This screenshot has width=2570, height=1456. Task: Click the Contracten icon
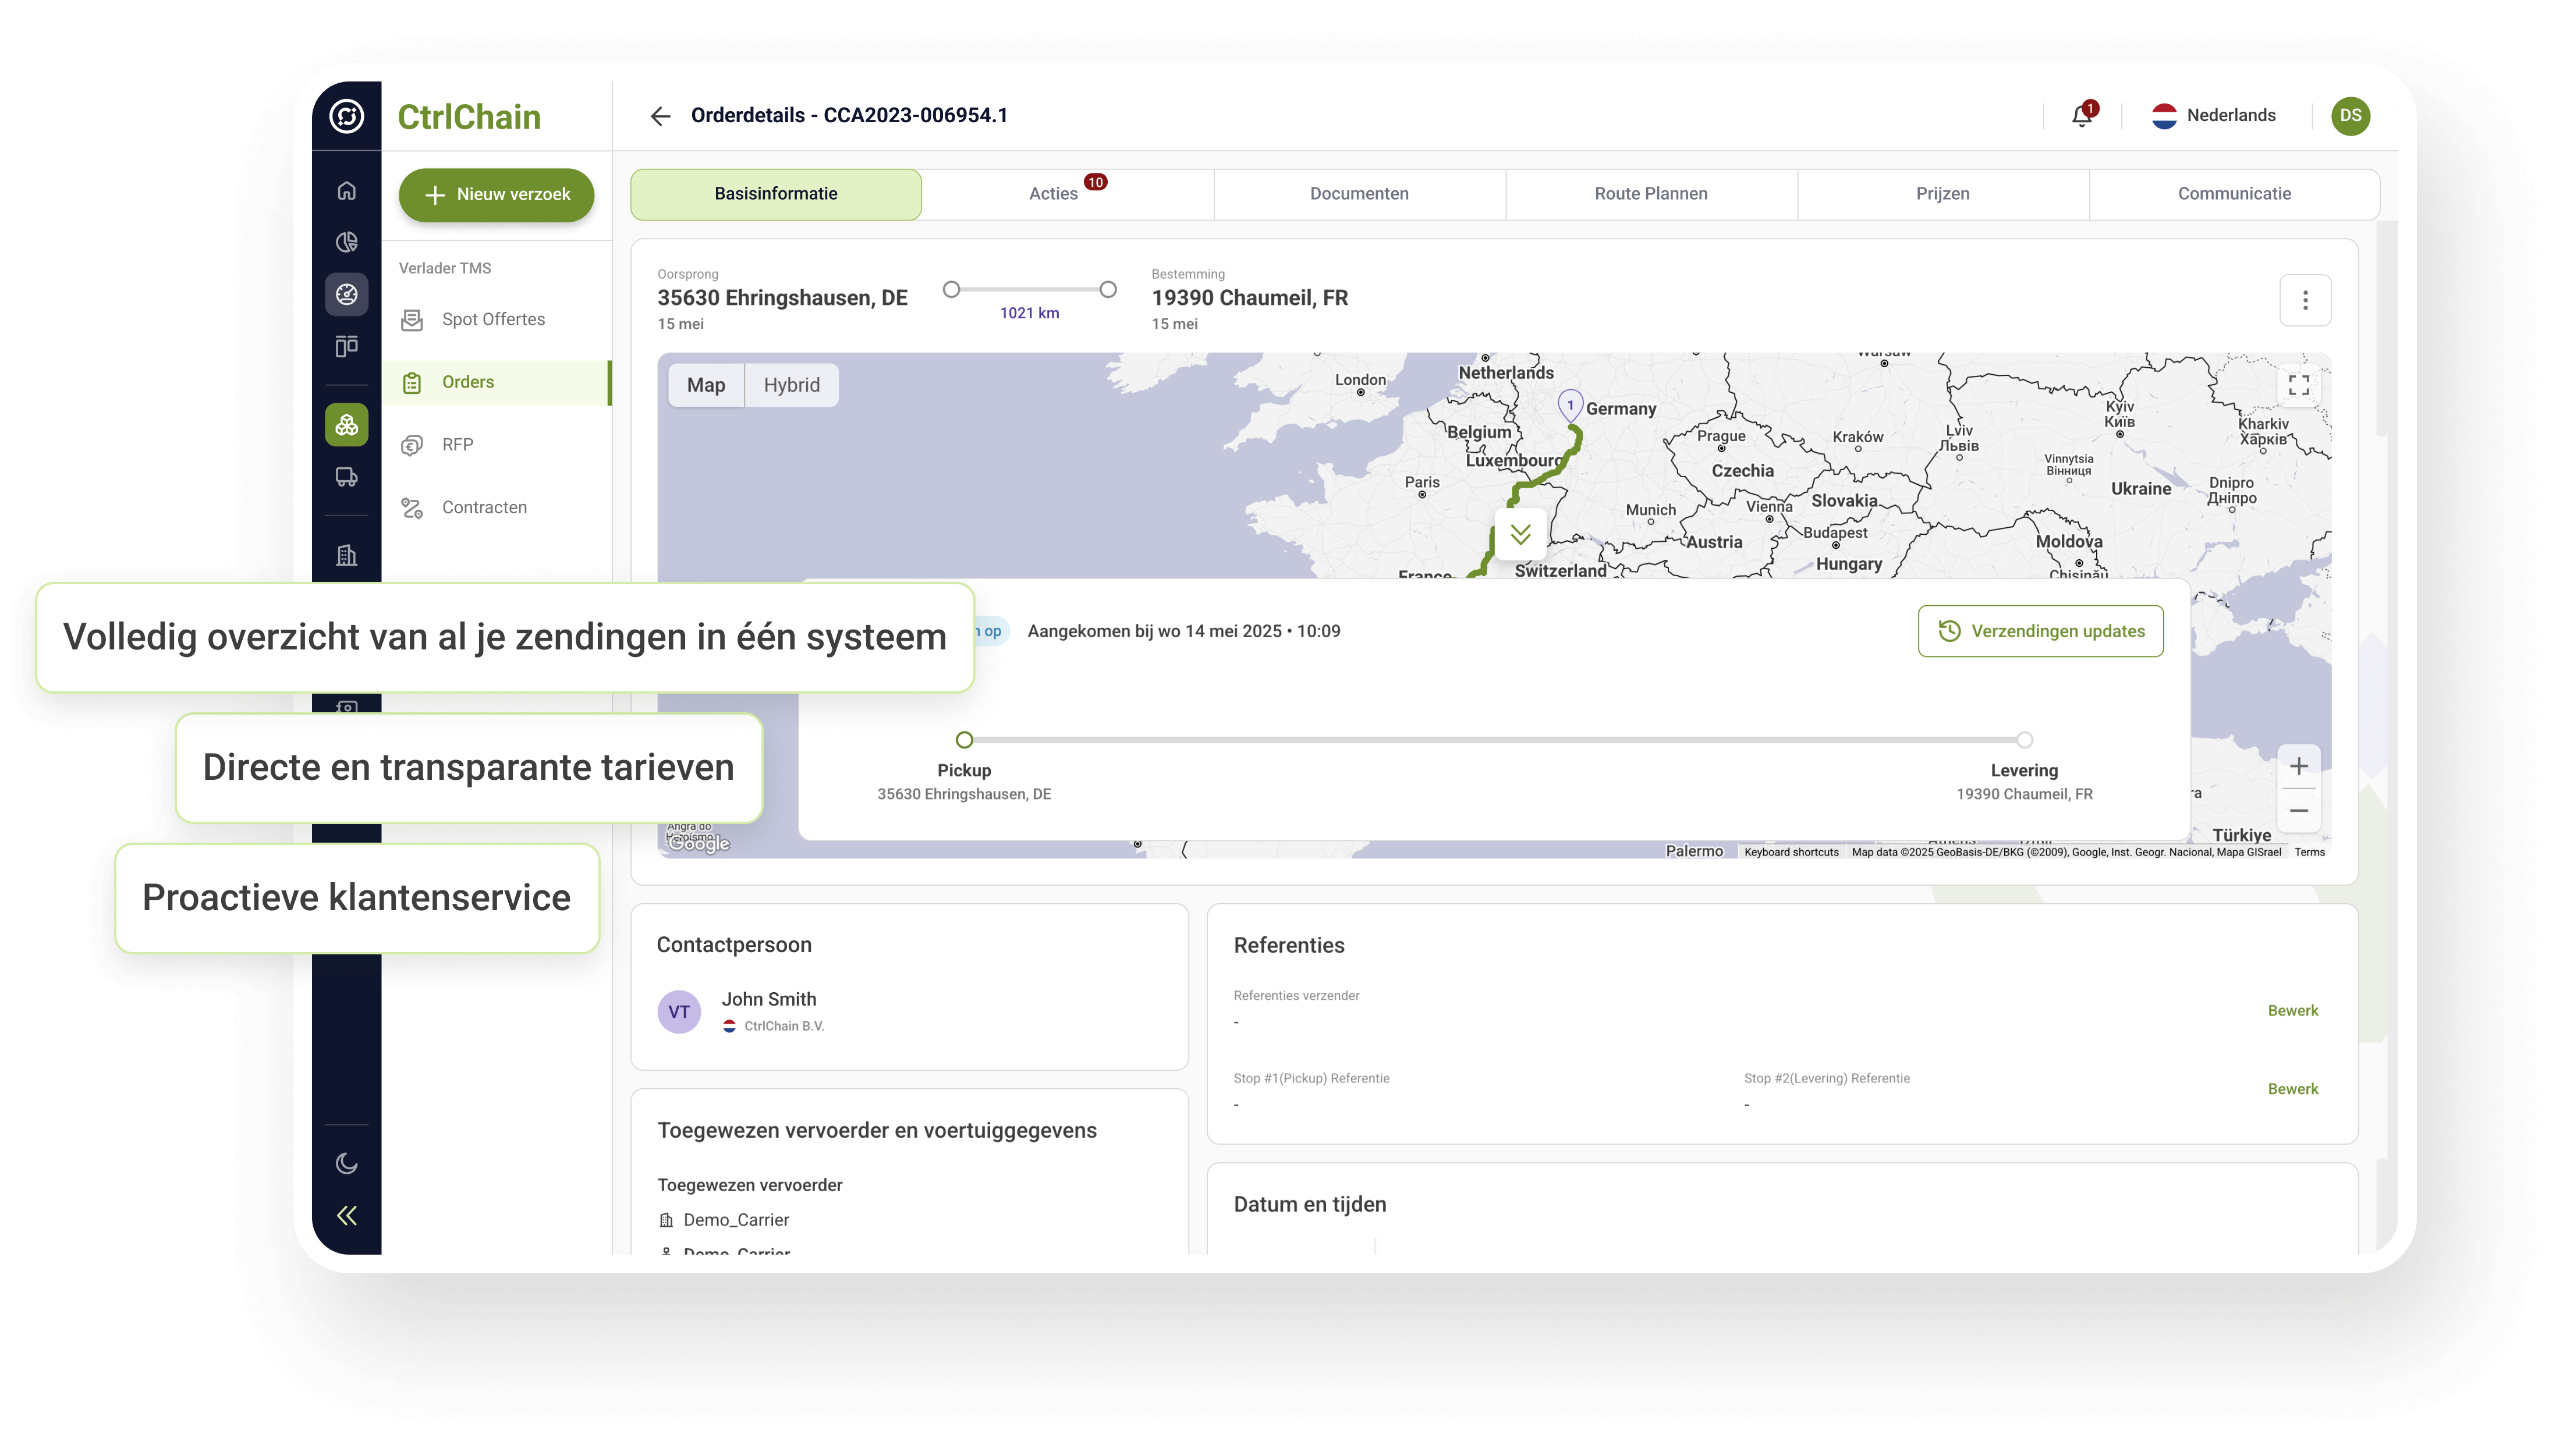[412, 508]
